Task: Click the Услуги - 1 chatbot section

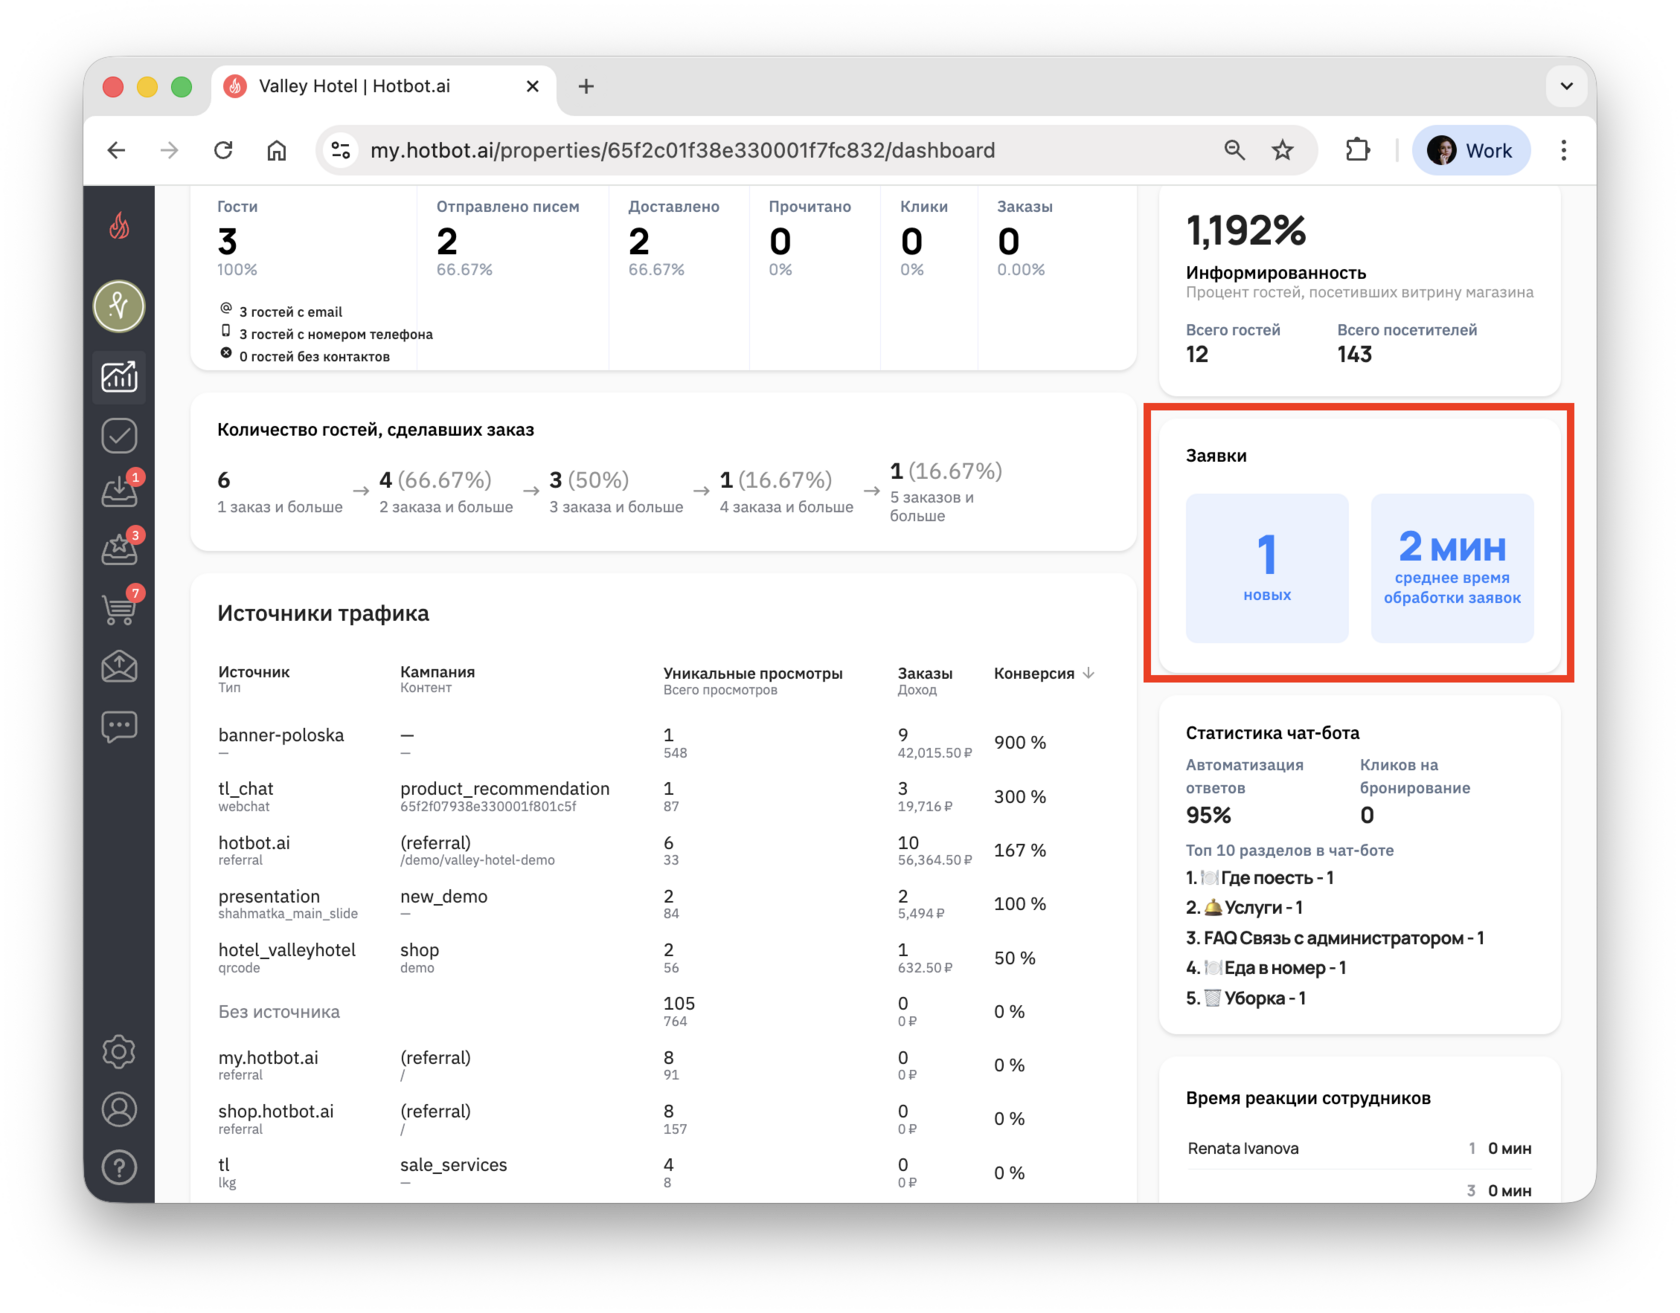Action: 1244,908
